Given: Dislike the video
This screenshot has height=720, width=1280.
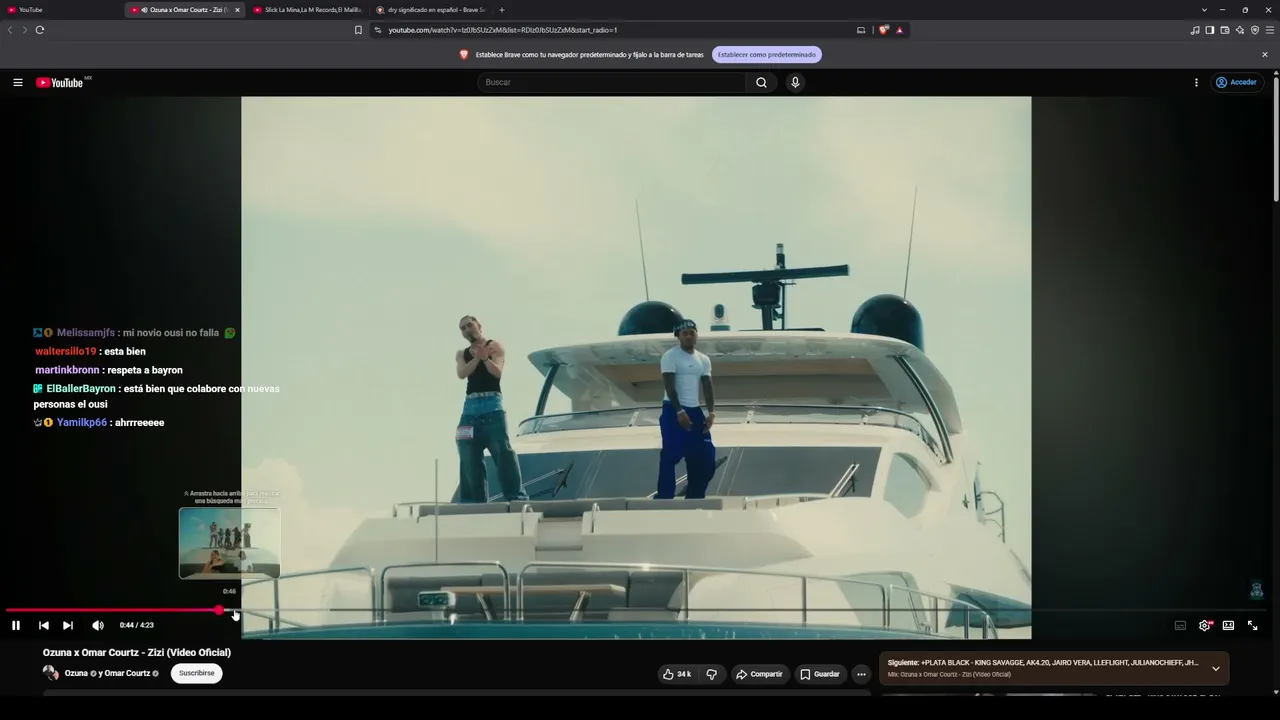Looking at the screenshot, I should pos(711,674).
